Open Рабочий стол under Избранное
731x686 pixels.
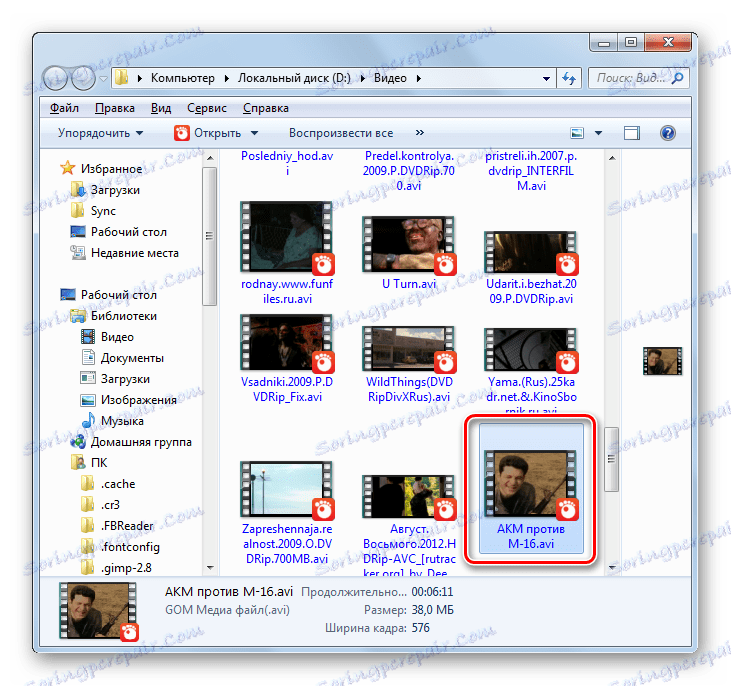pyautogui.click(x=118, y=232)
